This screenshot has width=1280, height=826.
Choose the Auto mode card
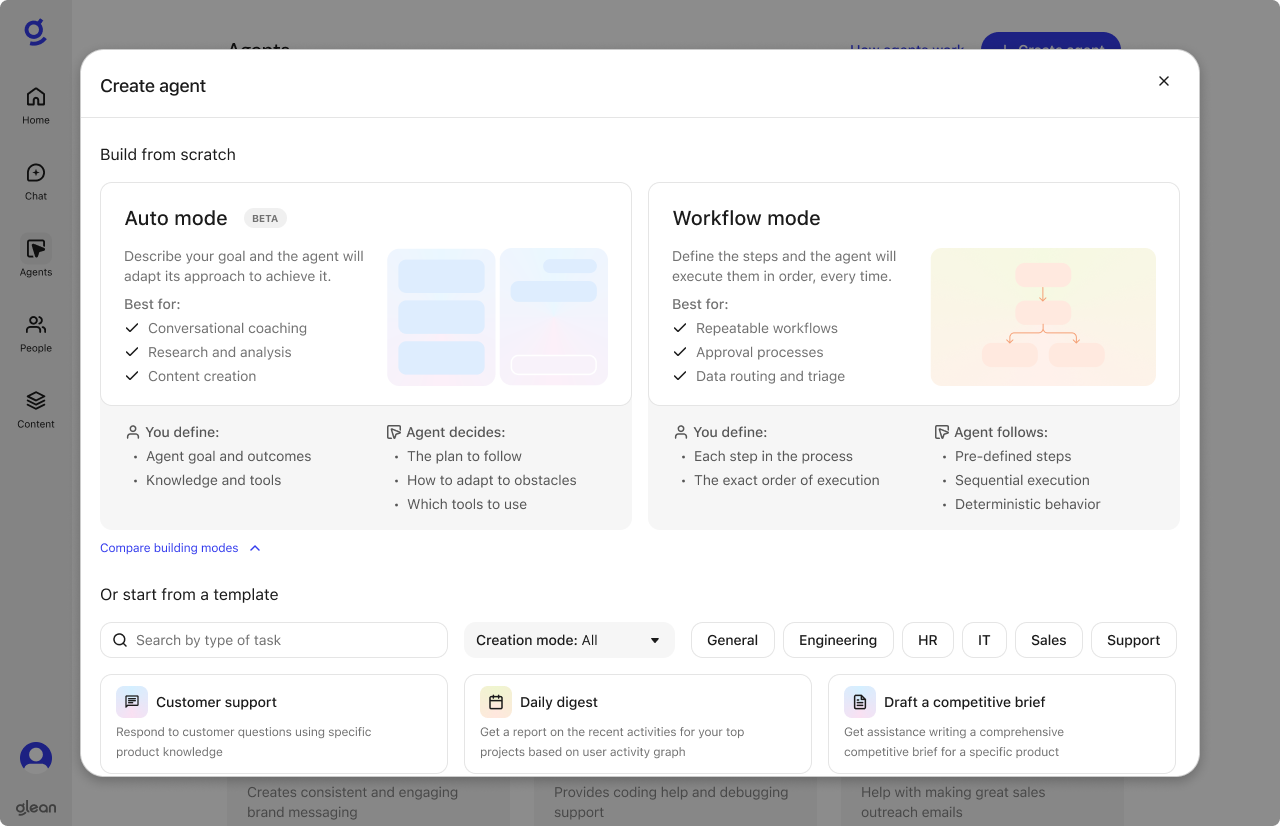pos(366,293)
